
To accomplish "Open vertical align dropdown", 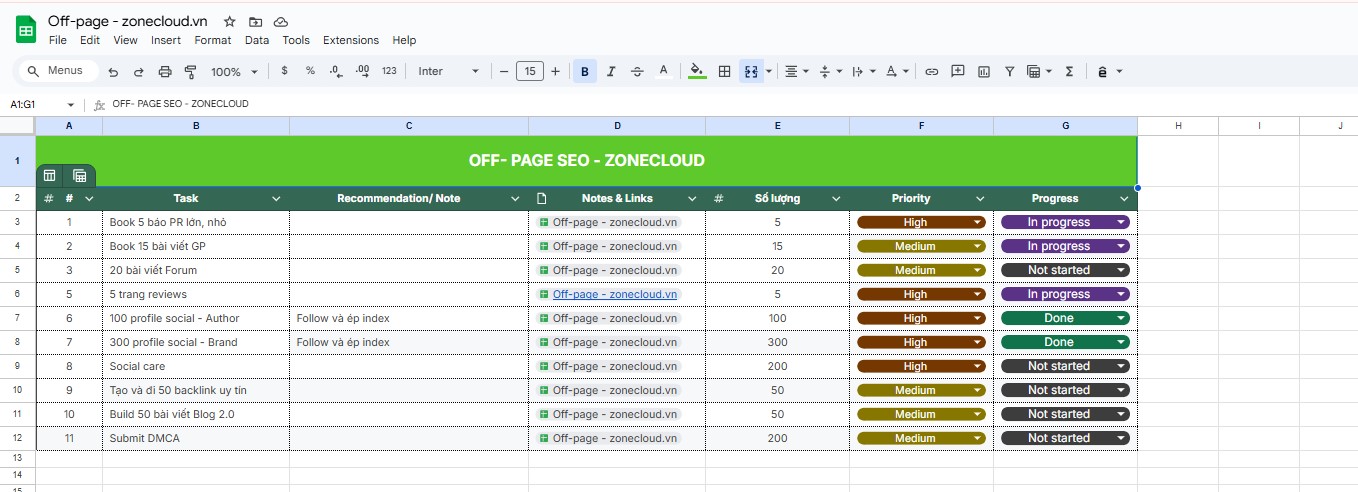I will pos(830,71).
